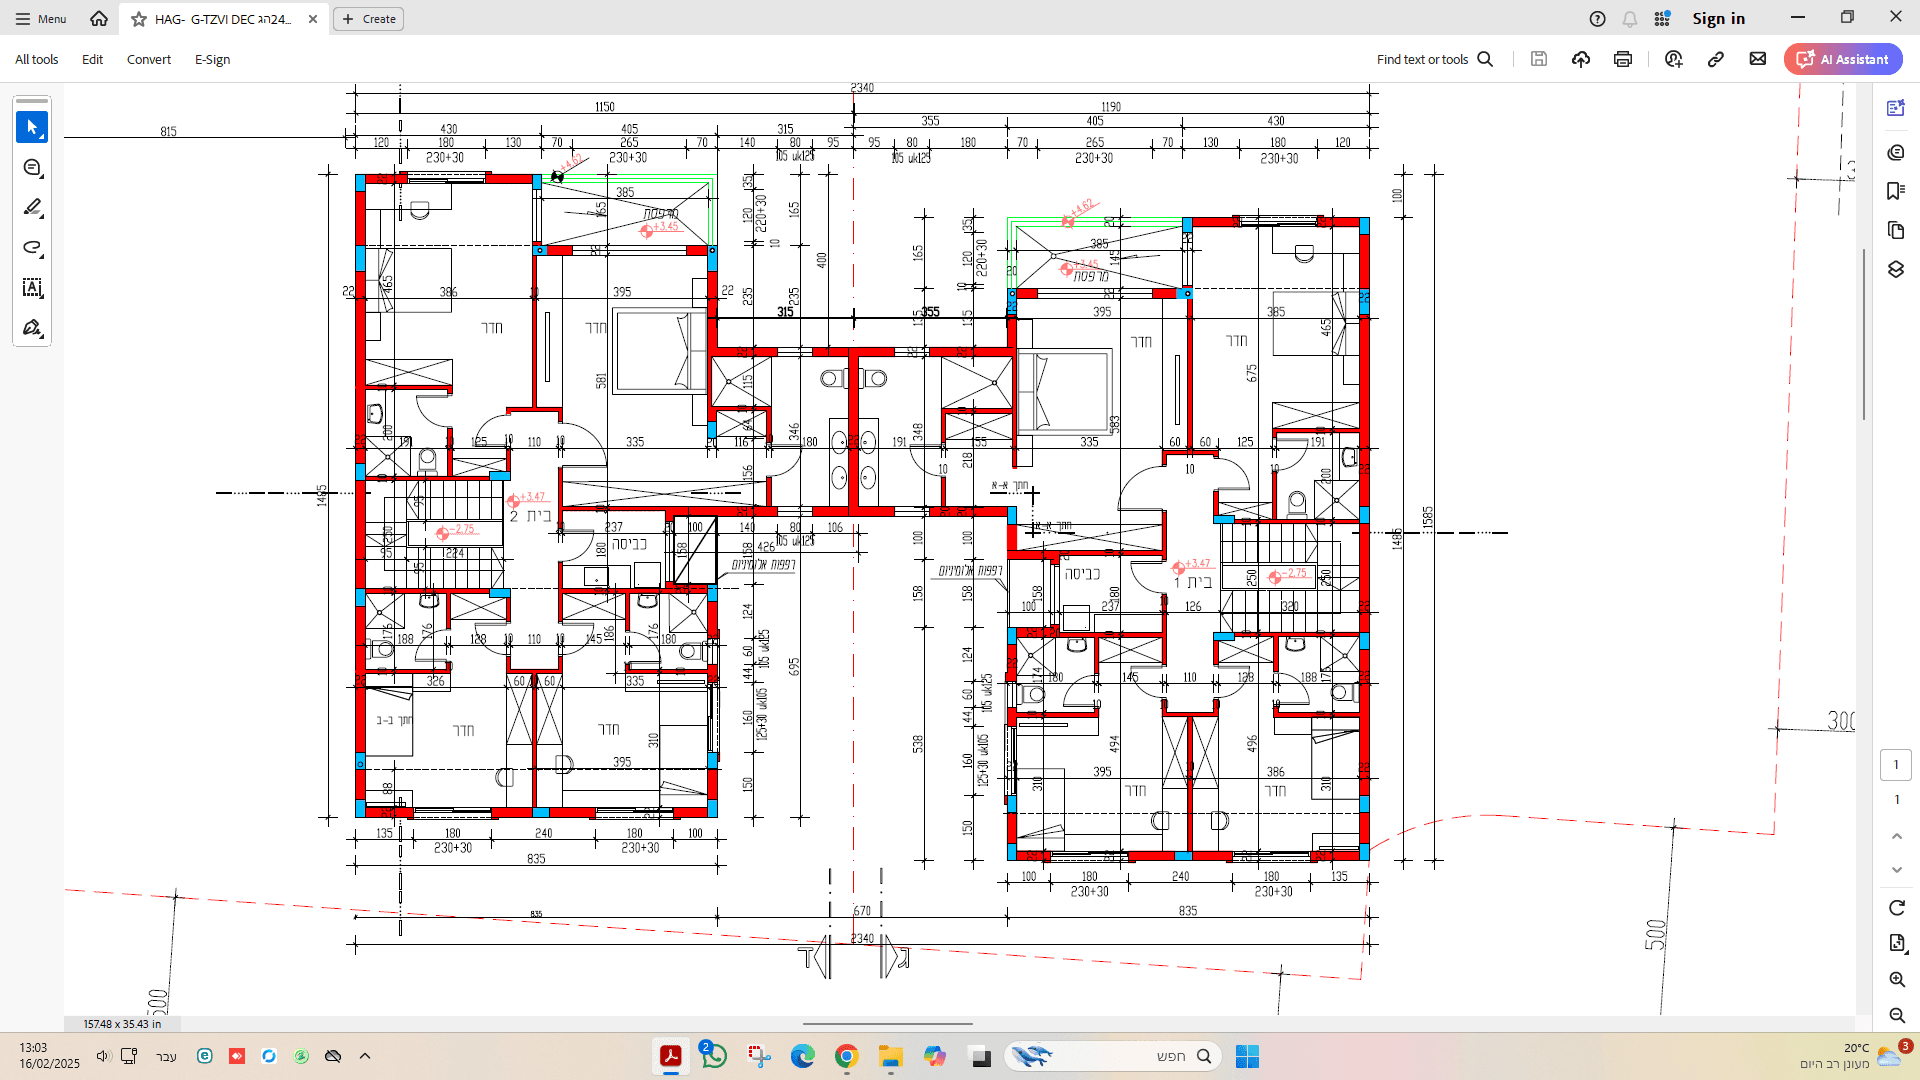Open the Convert menu
Screen dimensions: 1920x1080
click(149, 59)
